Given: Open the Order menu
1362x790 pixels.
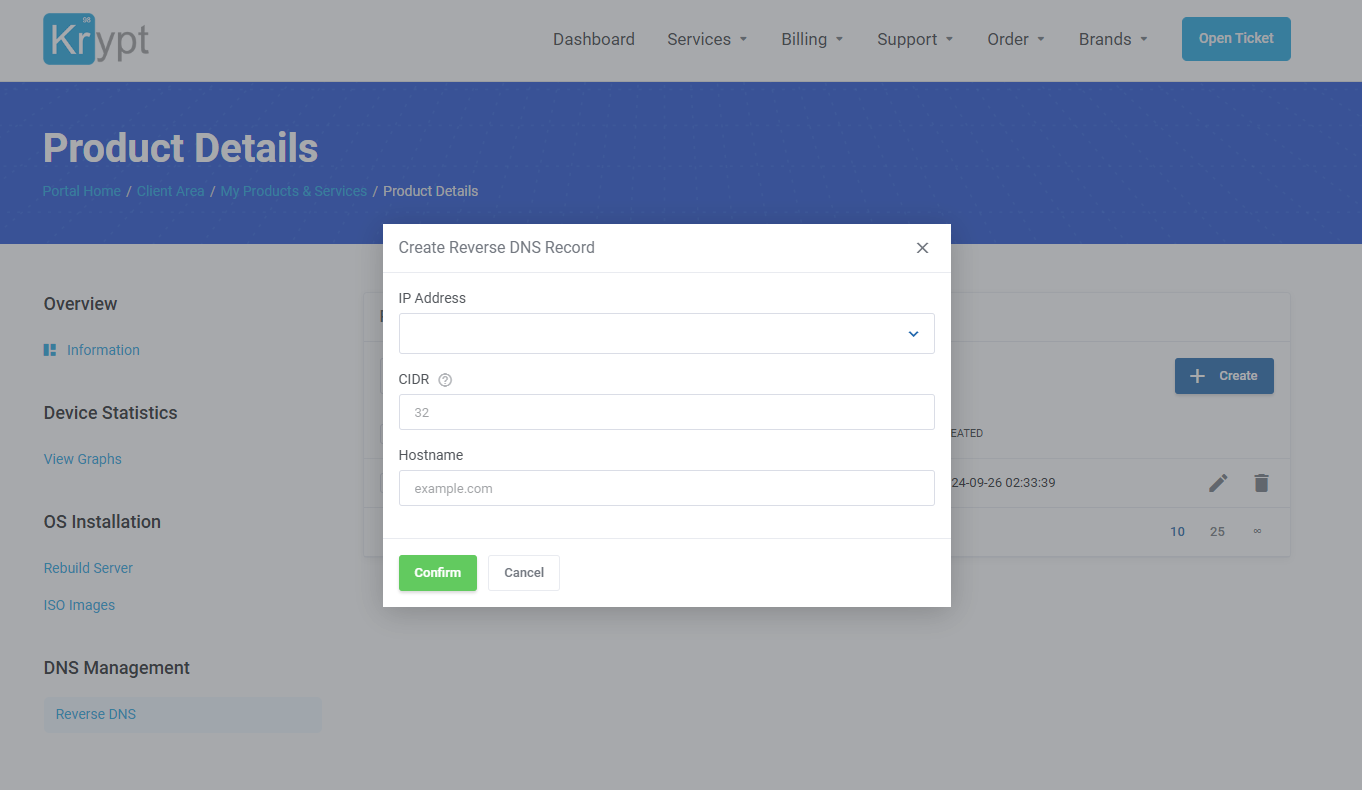Looking at the screenshot, I should [1015, 39].
